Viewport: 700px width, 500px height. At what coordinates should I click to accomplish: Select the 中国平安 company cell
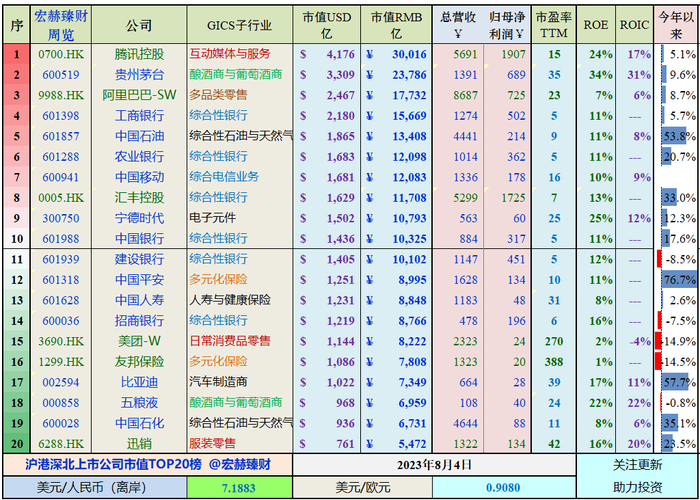(x=139, y=280)
